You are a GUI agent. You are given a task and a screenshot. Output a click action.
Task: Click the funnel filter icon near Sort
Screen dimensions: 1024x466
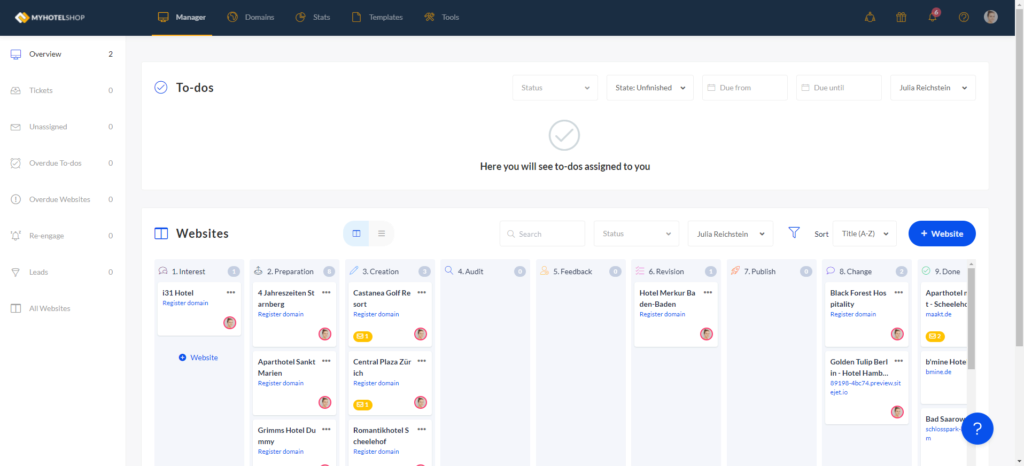coord(794,233)
